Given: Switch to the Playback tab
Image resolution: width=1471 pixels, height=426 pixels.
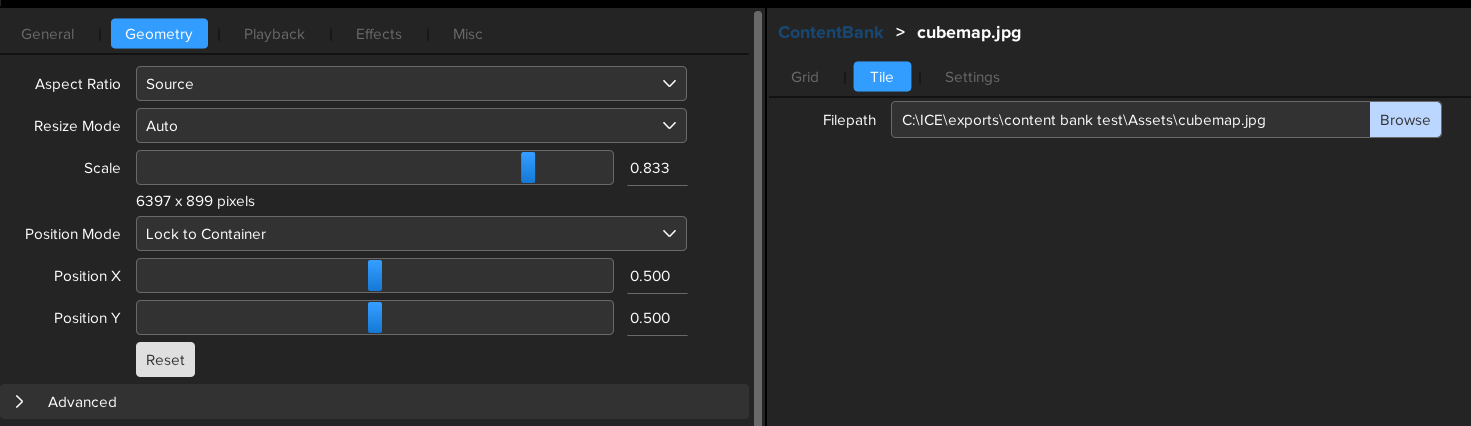Looking at the screenshot, I should pyautogui.click(x=274, y=34).
